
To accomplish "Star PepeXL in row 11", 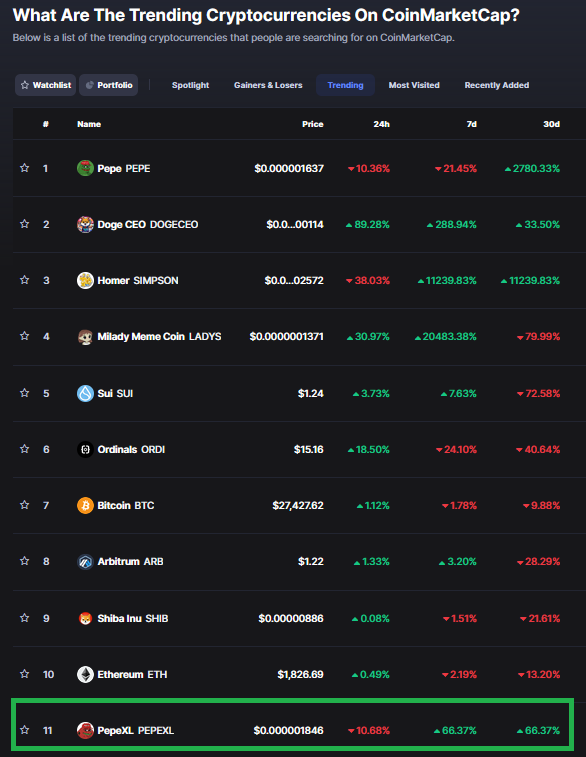I will click(25, 729).
